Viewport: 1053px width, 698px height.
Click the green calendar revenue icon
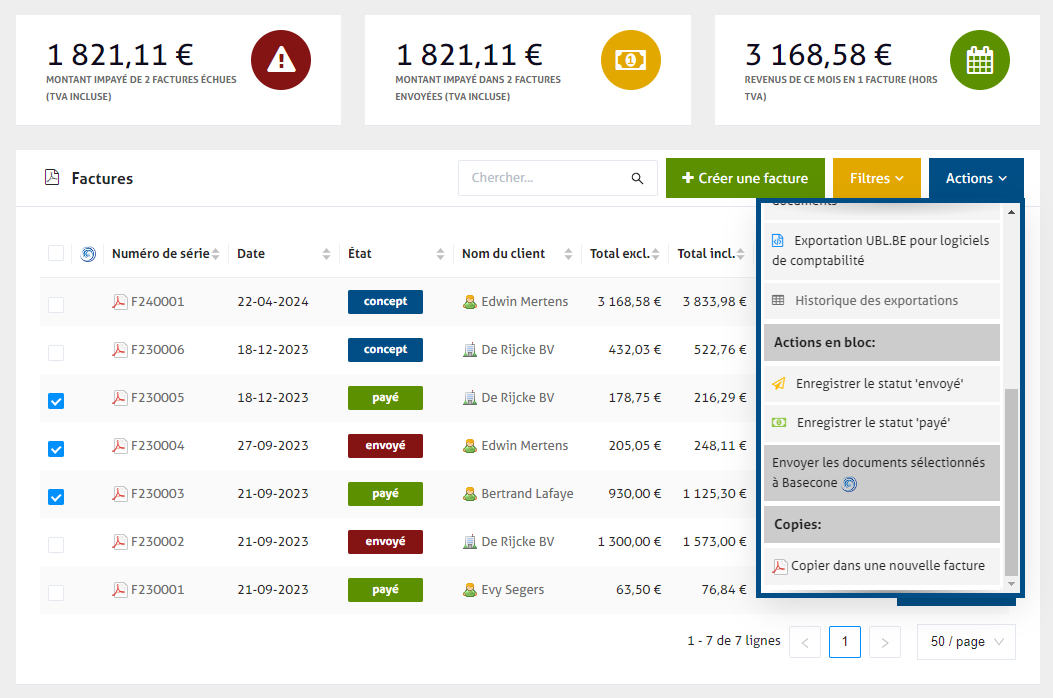point(979,60)
